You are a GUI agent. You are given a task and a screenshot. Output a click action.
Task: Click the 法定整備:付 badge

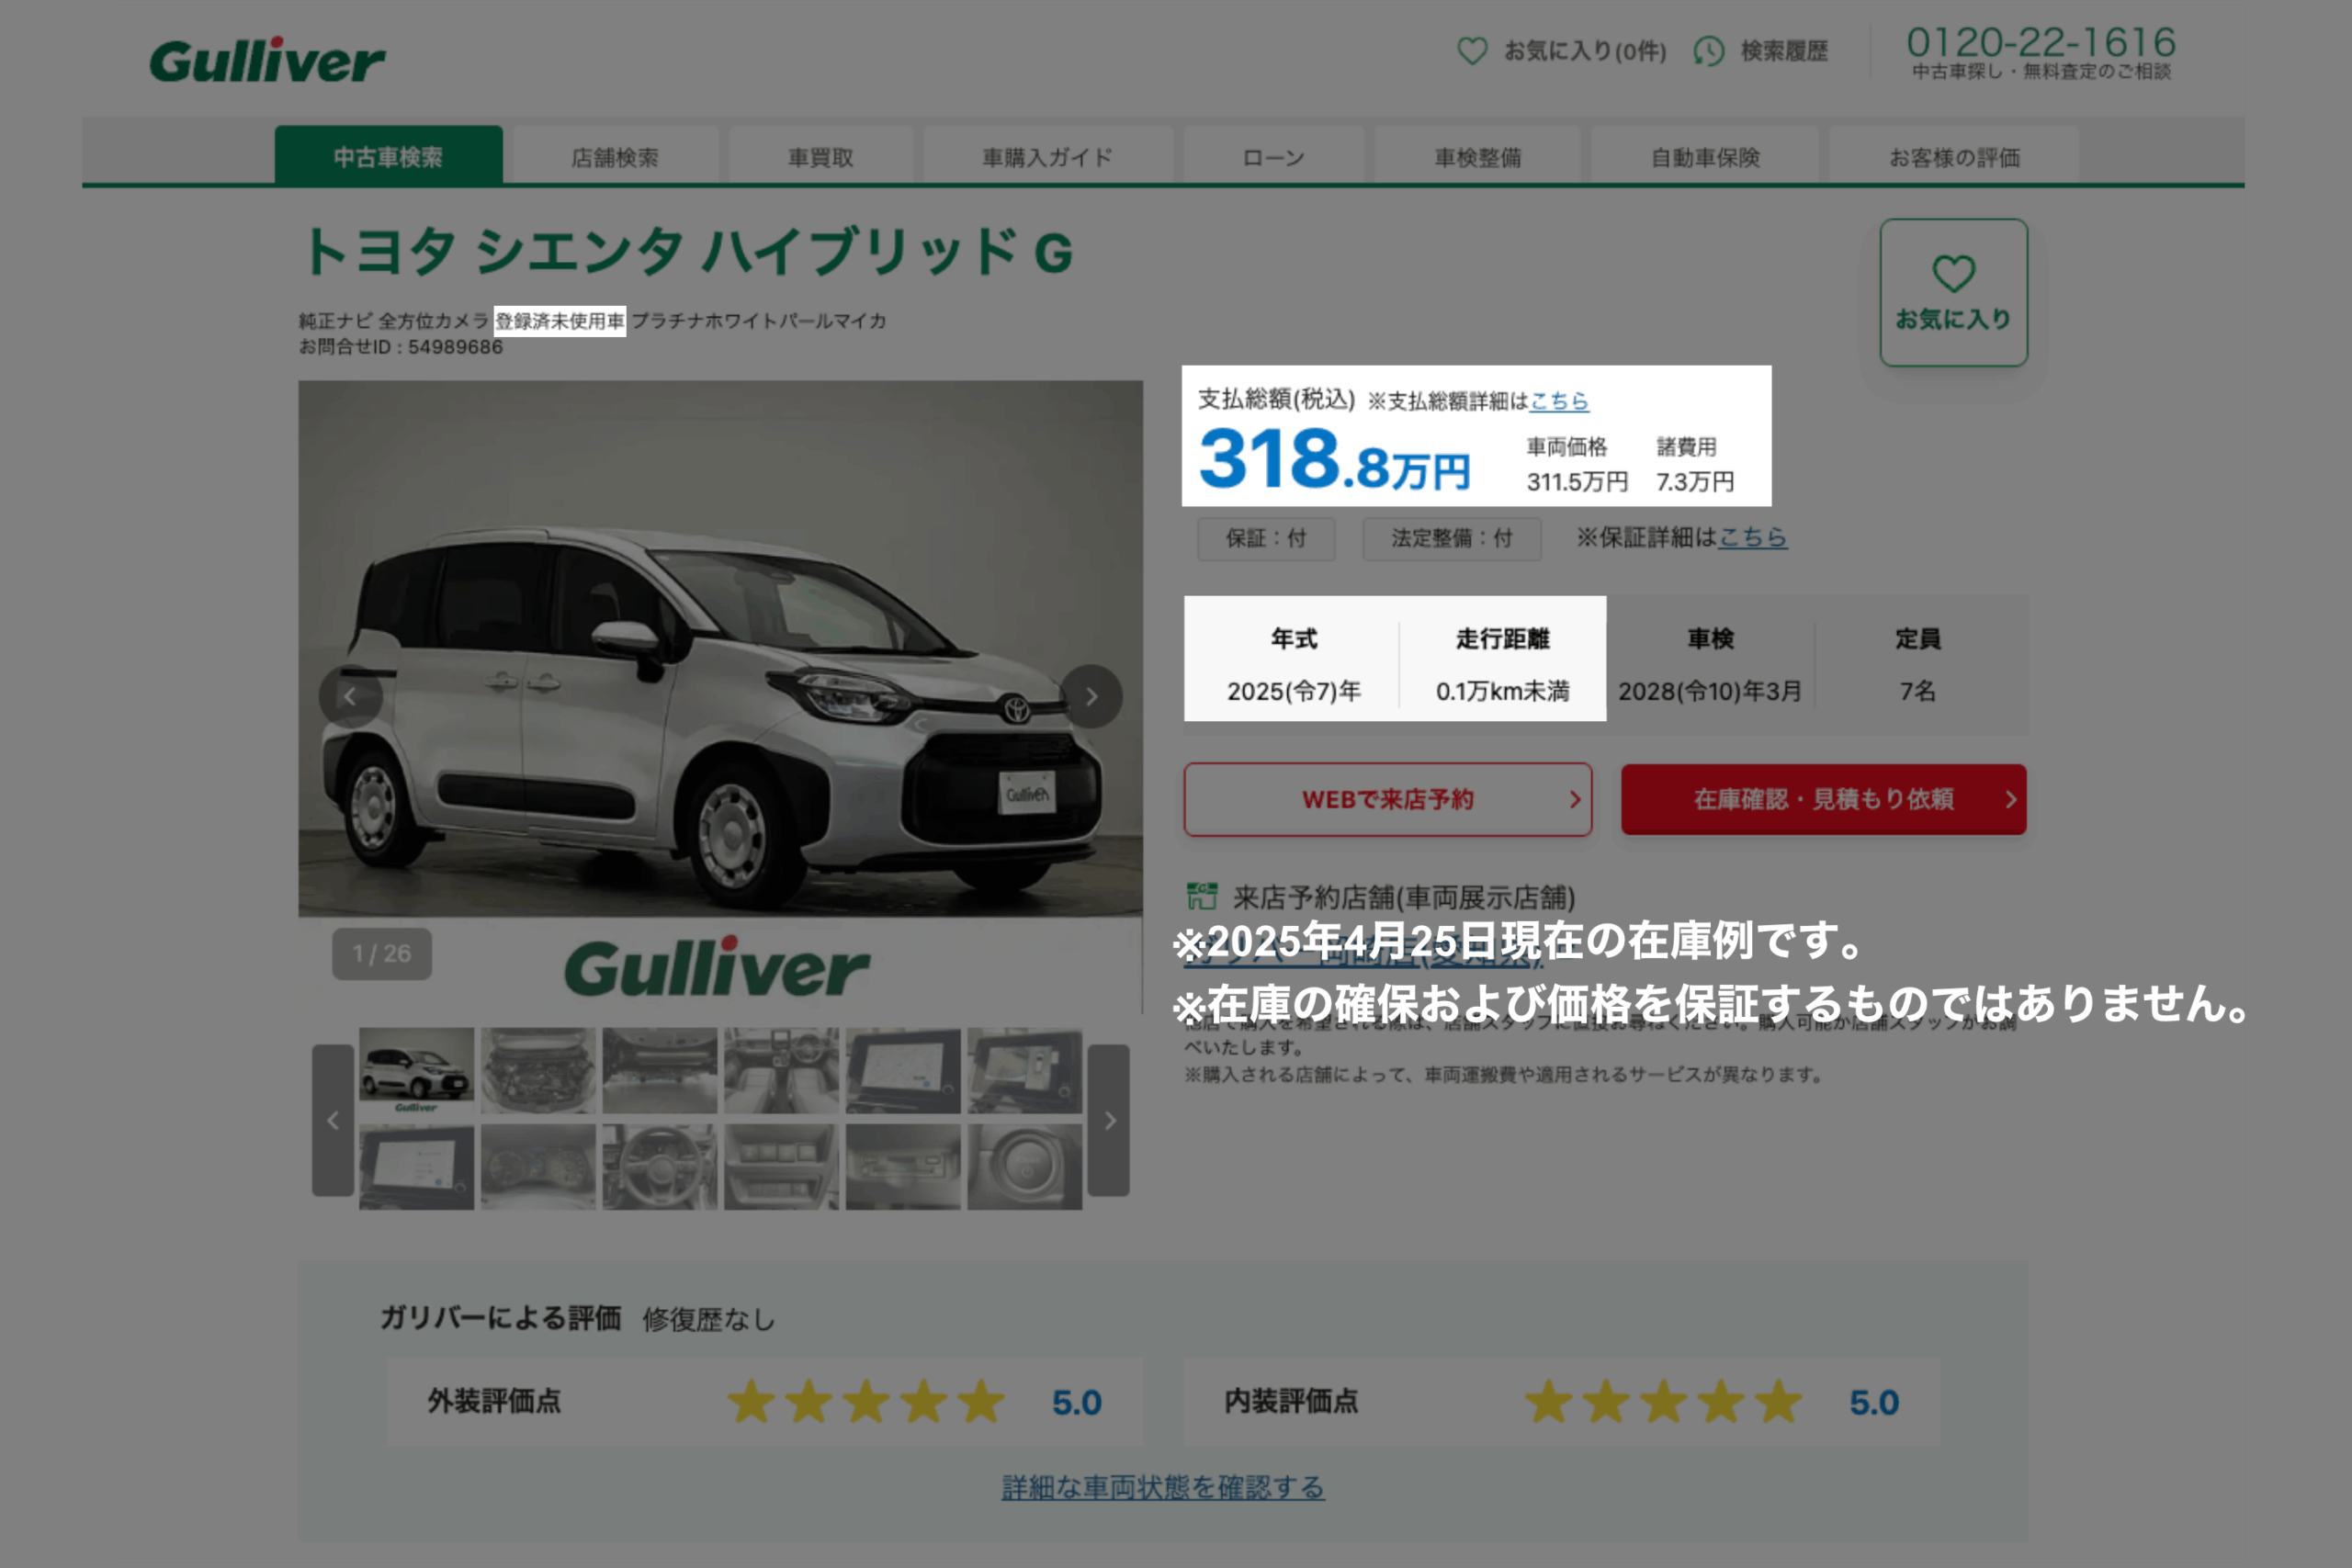tap(1452, 539)
